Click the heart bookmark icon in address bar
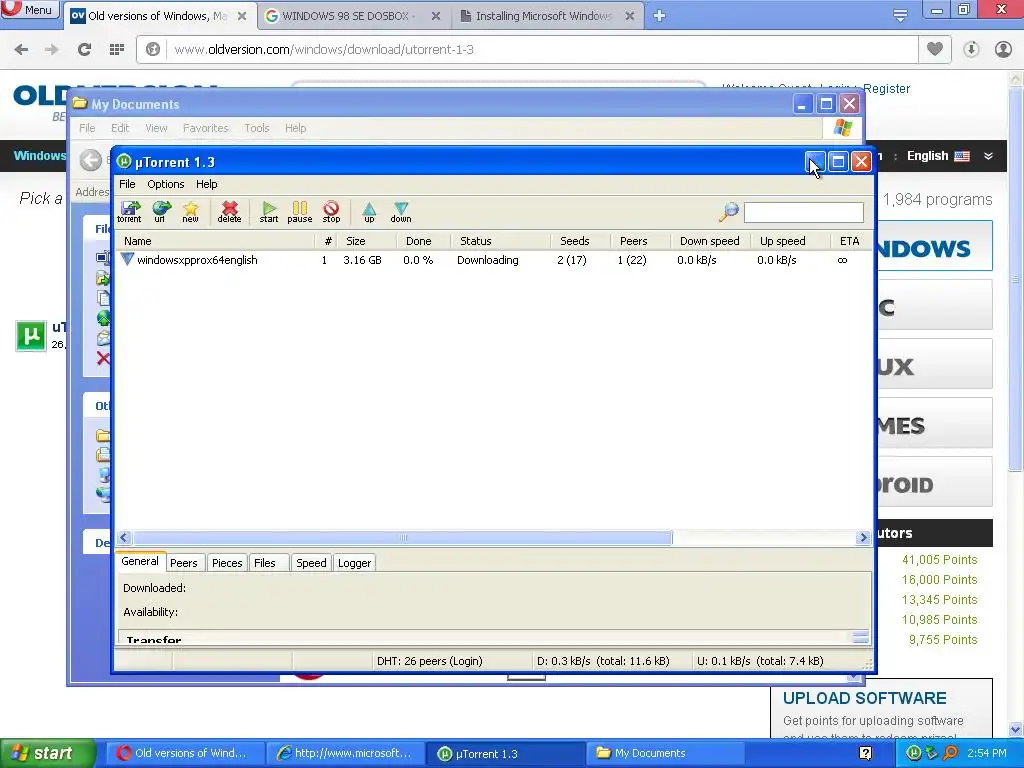The width and height of the screenshot is (1024, 768). click(x=935, y=49)
